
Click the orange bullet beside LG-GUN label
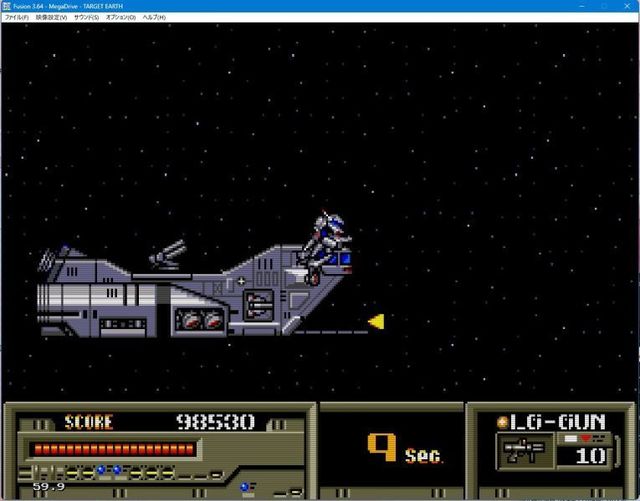click(x=502, y=422)
